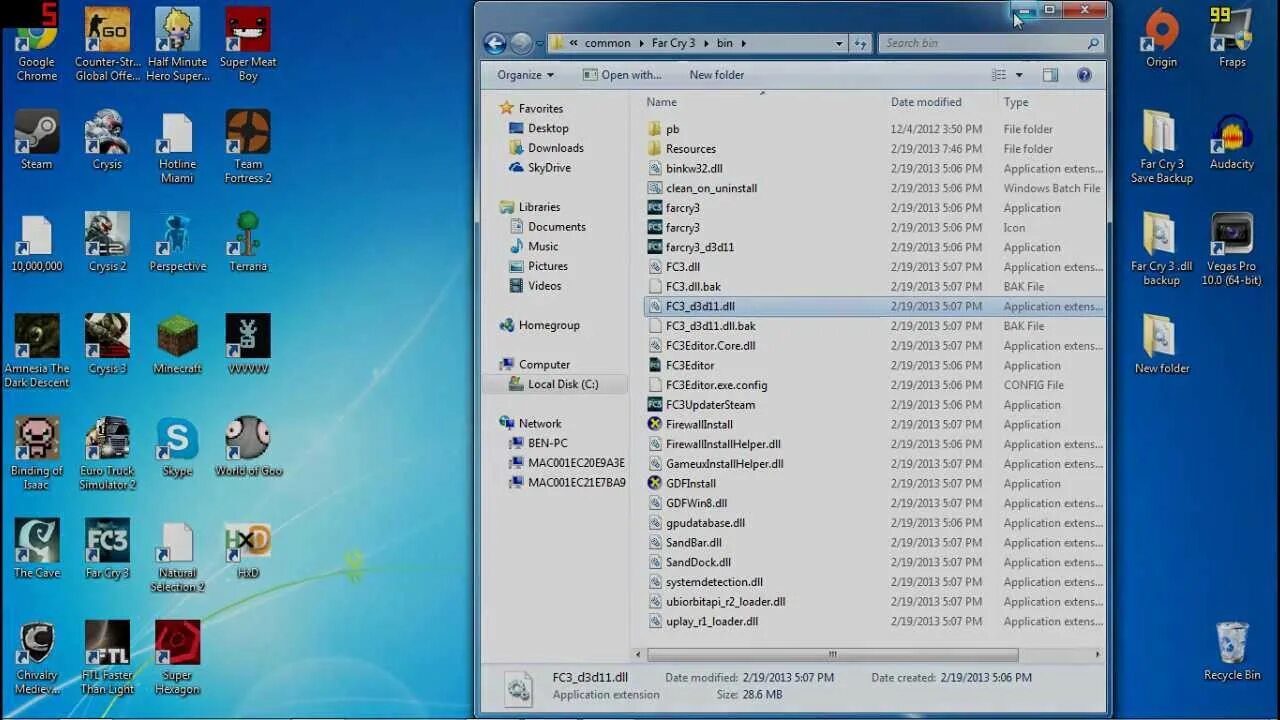Launch Fraps from the desktop

coord(1231,30)
